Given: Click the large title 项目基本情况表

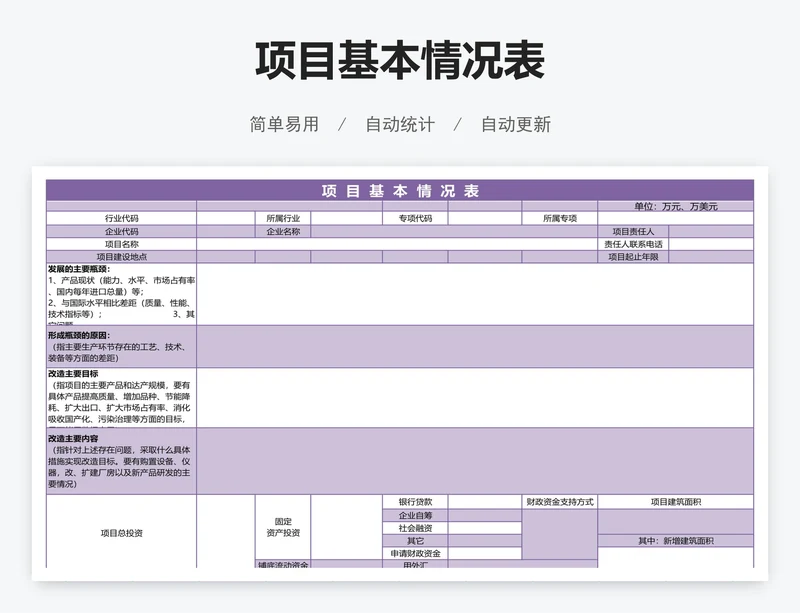Looking at the screenshot, I should click(400, 61).
